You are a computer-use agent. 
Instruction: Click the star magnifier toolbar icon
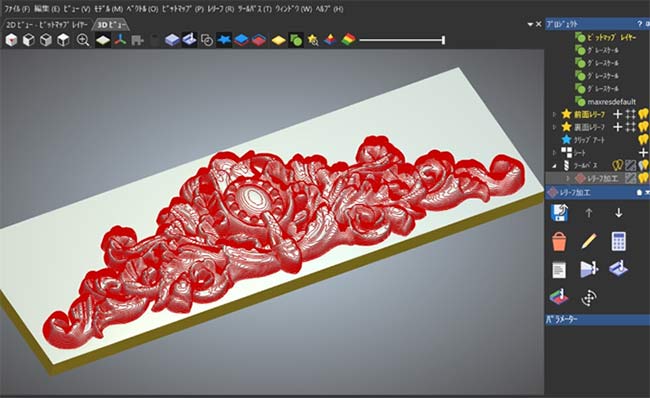[313, 40]
